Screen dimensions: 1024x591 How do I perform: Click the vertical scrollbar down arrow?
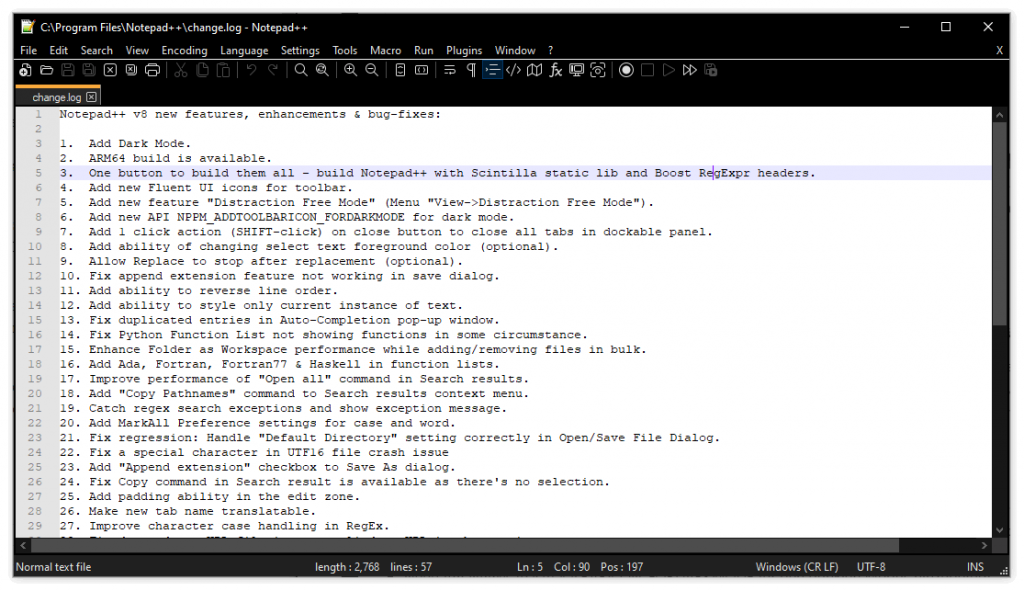point(1001,529)
